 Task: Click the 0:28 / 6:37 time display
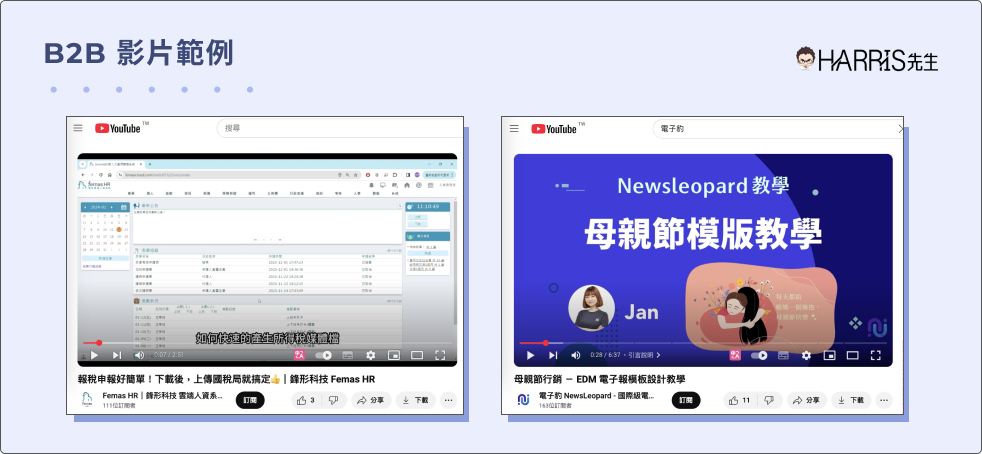[x=605, y=355]
